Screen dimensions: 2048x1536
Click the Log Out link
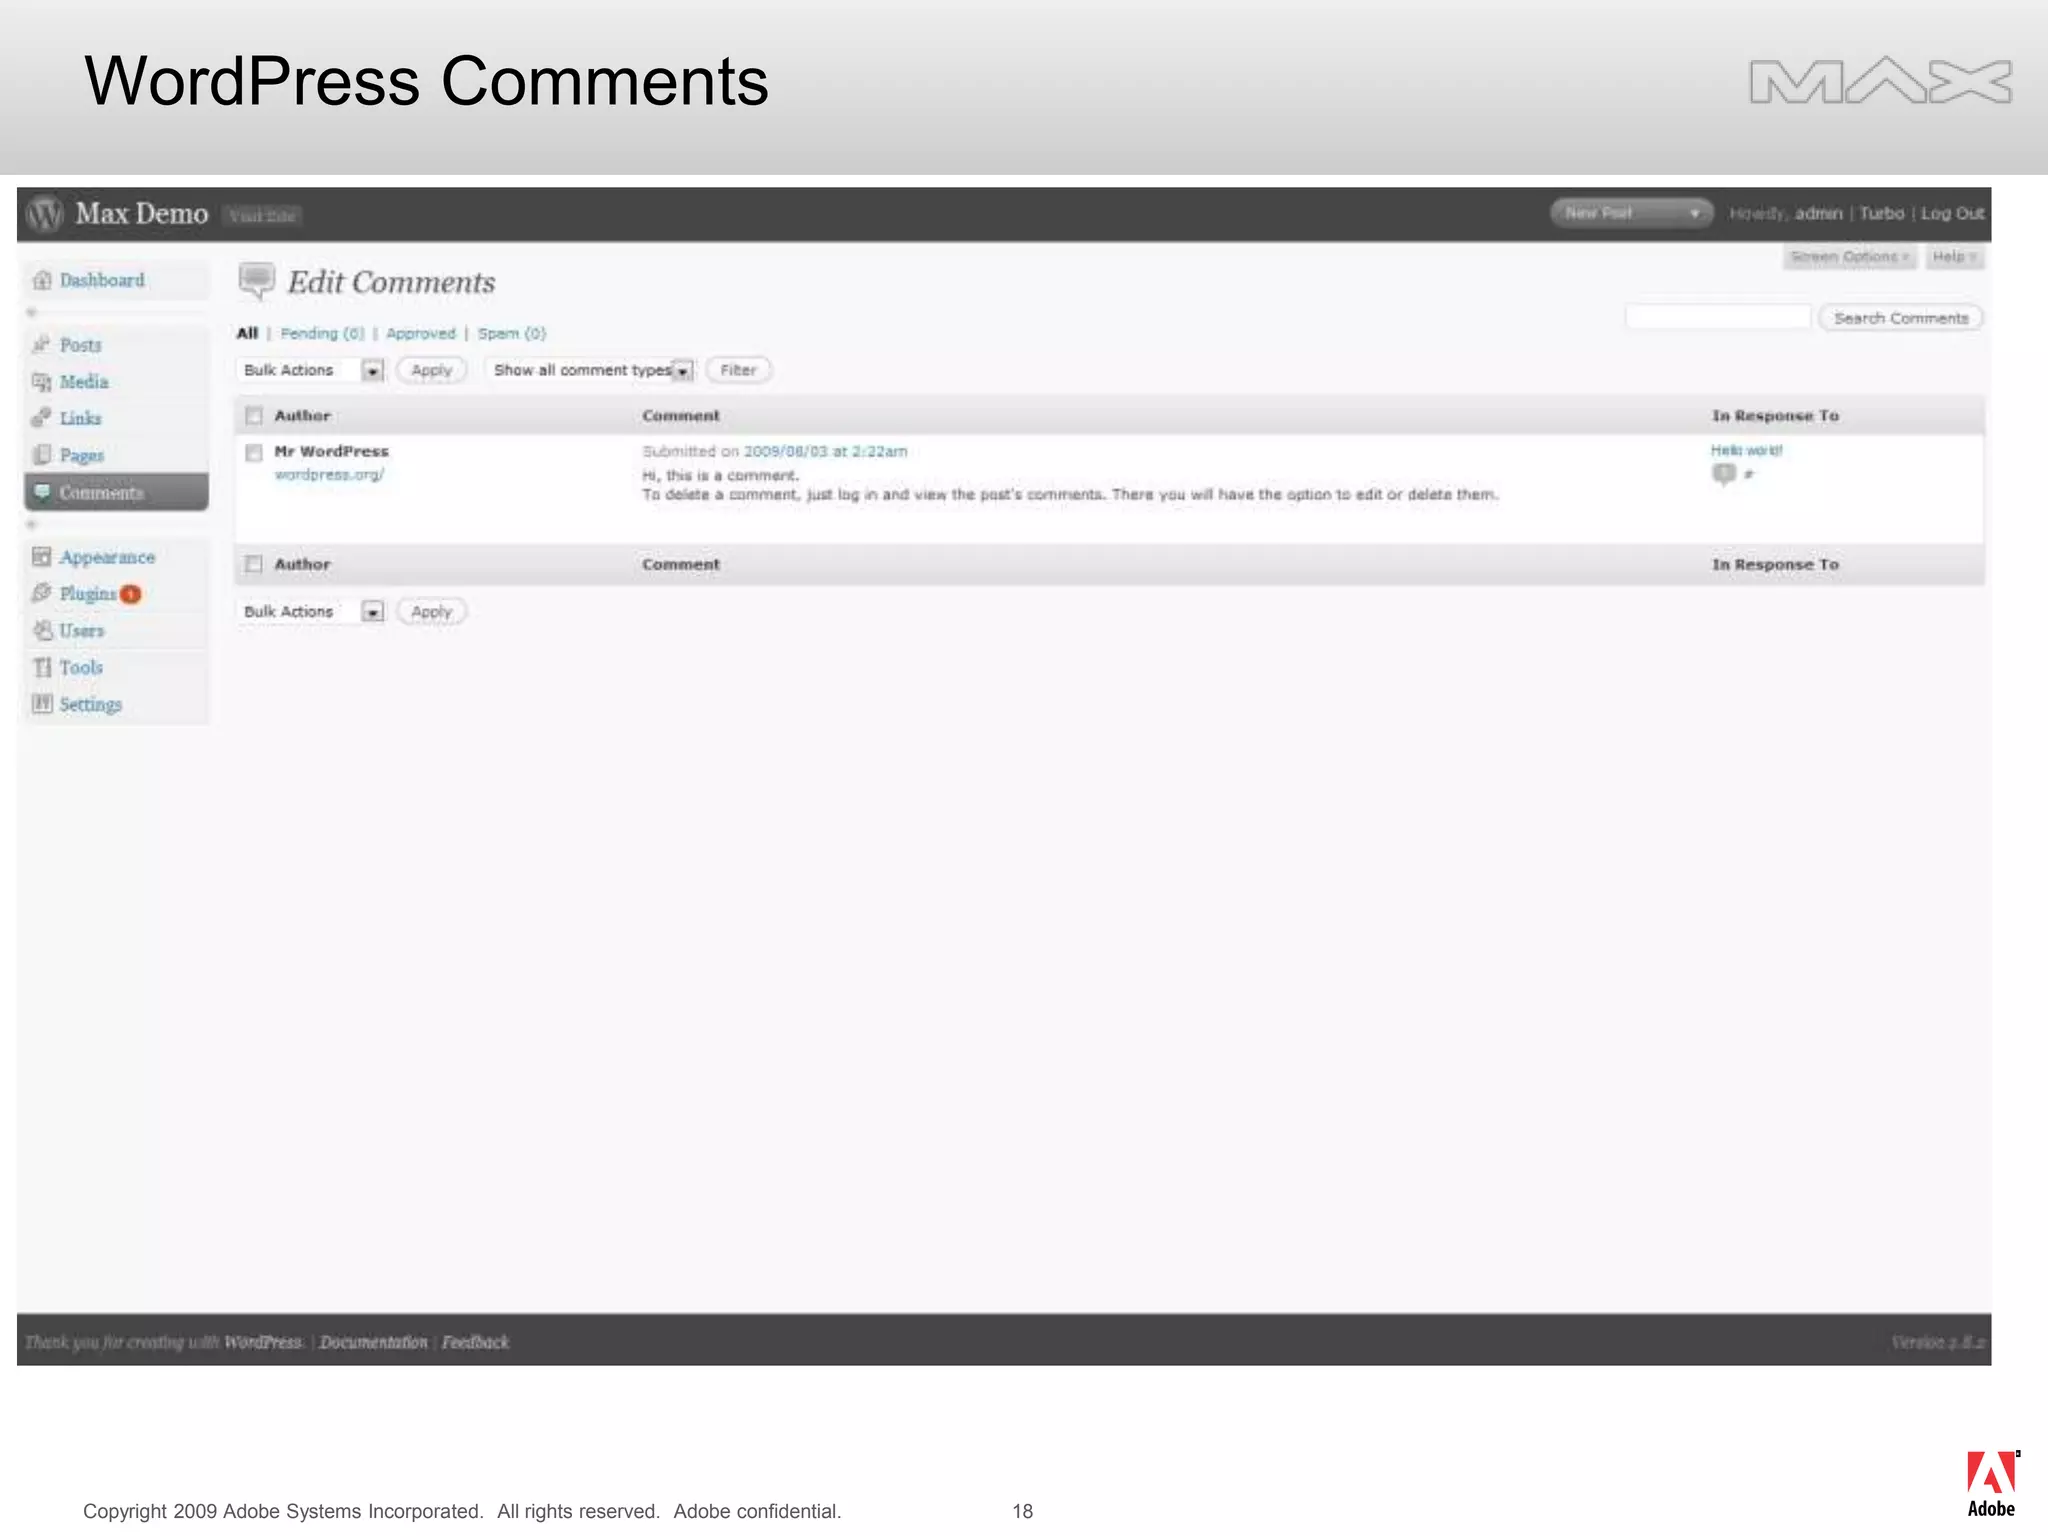[x=1952, y=213]
